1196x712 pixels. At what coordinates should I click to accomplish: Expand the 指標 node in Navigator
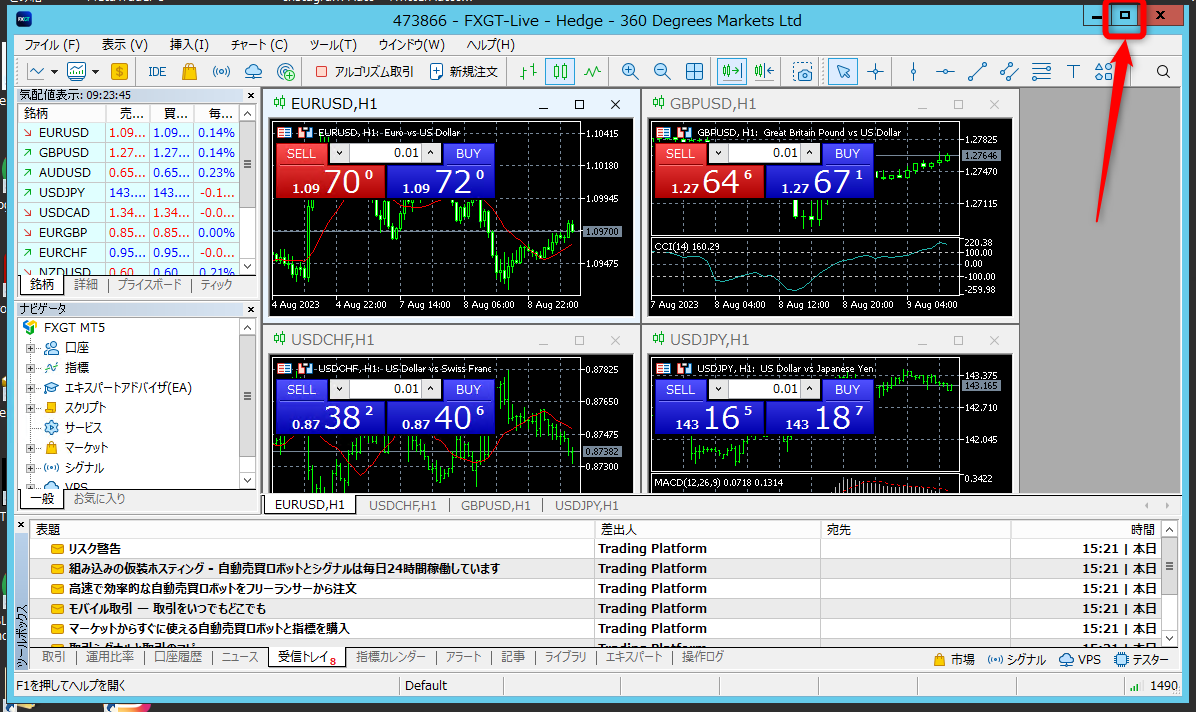coord(31,368)
